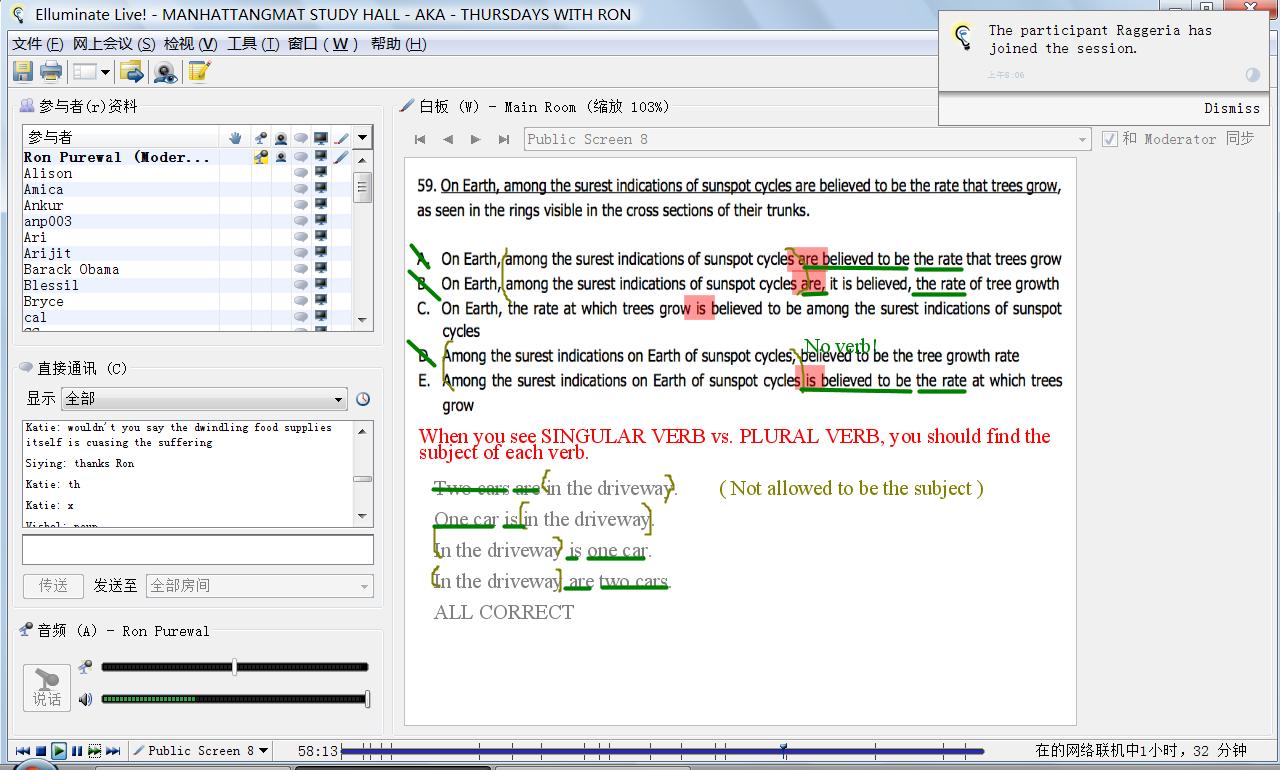Open the 窗口 (W) menu
Screen dimensions: 1280x770
(x=324, y=44)
